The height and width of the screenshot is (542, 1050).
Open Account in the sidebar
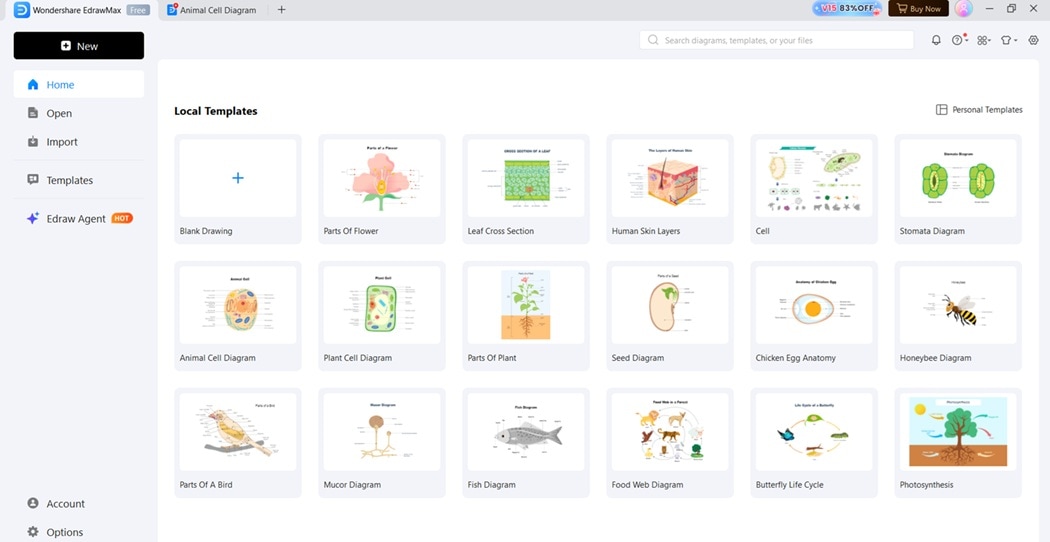[x=79, y=503]
